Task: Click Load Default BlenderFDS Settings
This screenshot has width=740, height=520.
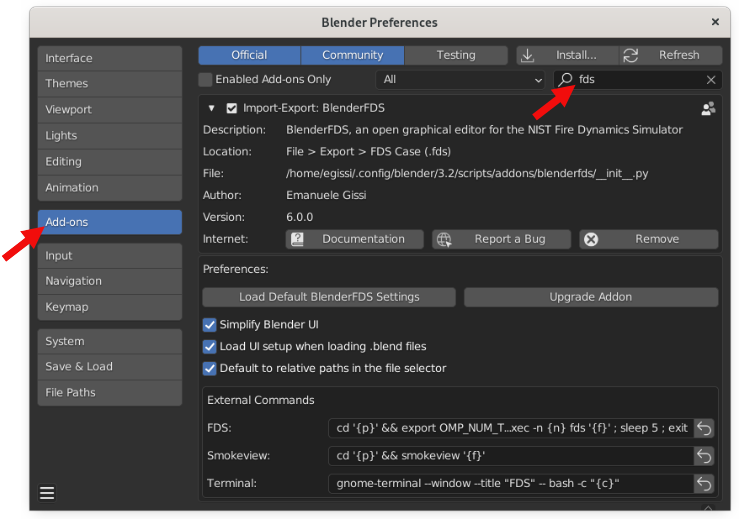Action: click(x=329, y=297)
